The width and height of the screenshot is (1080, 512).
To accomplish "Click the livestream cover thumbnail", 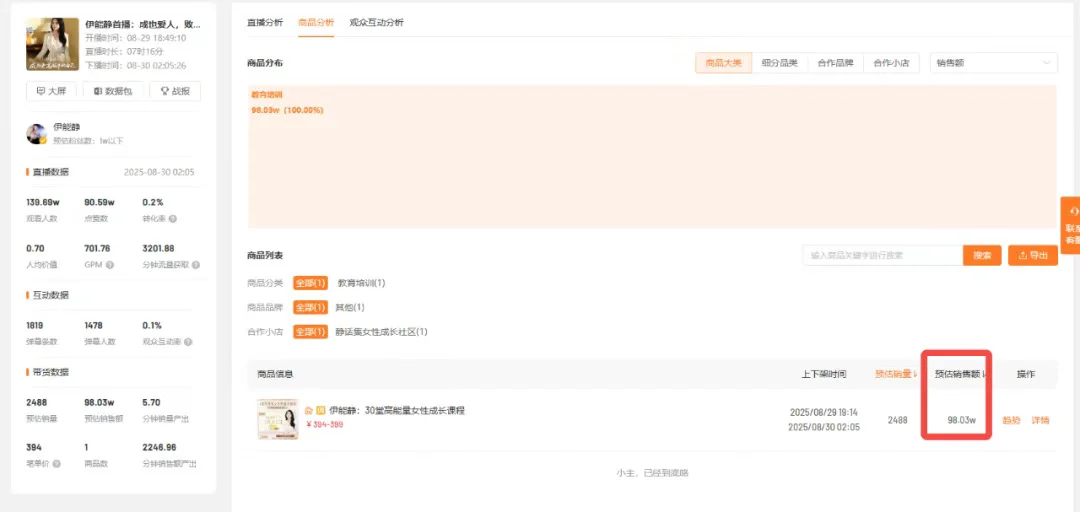I will coord(52,44).
